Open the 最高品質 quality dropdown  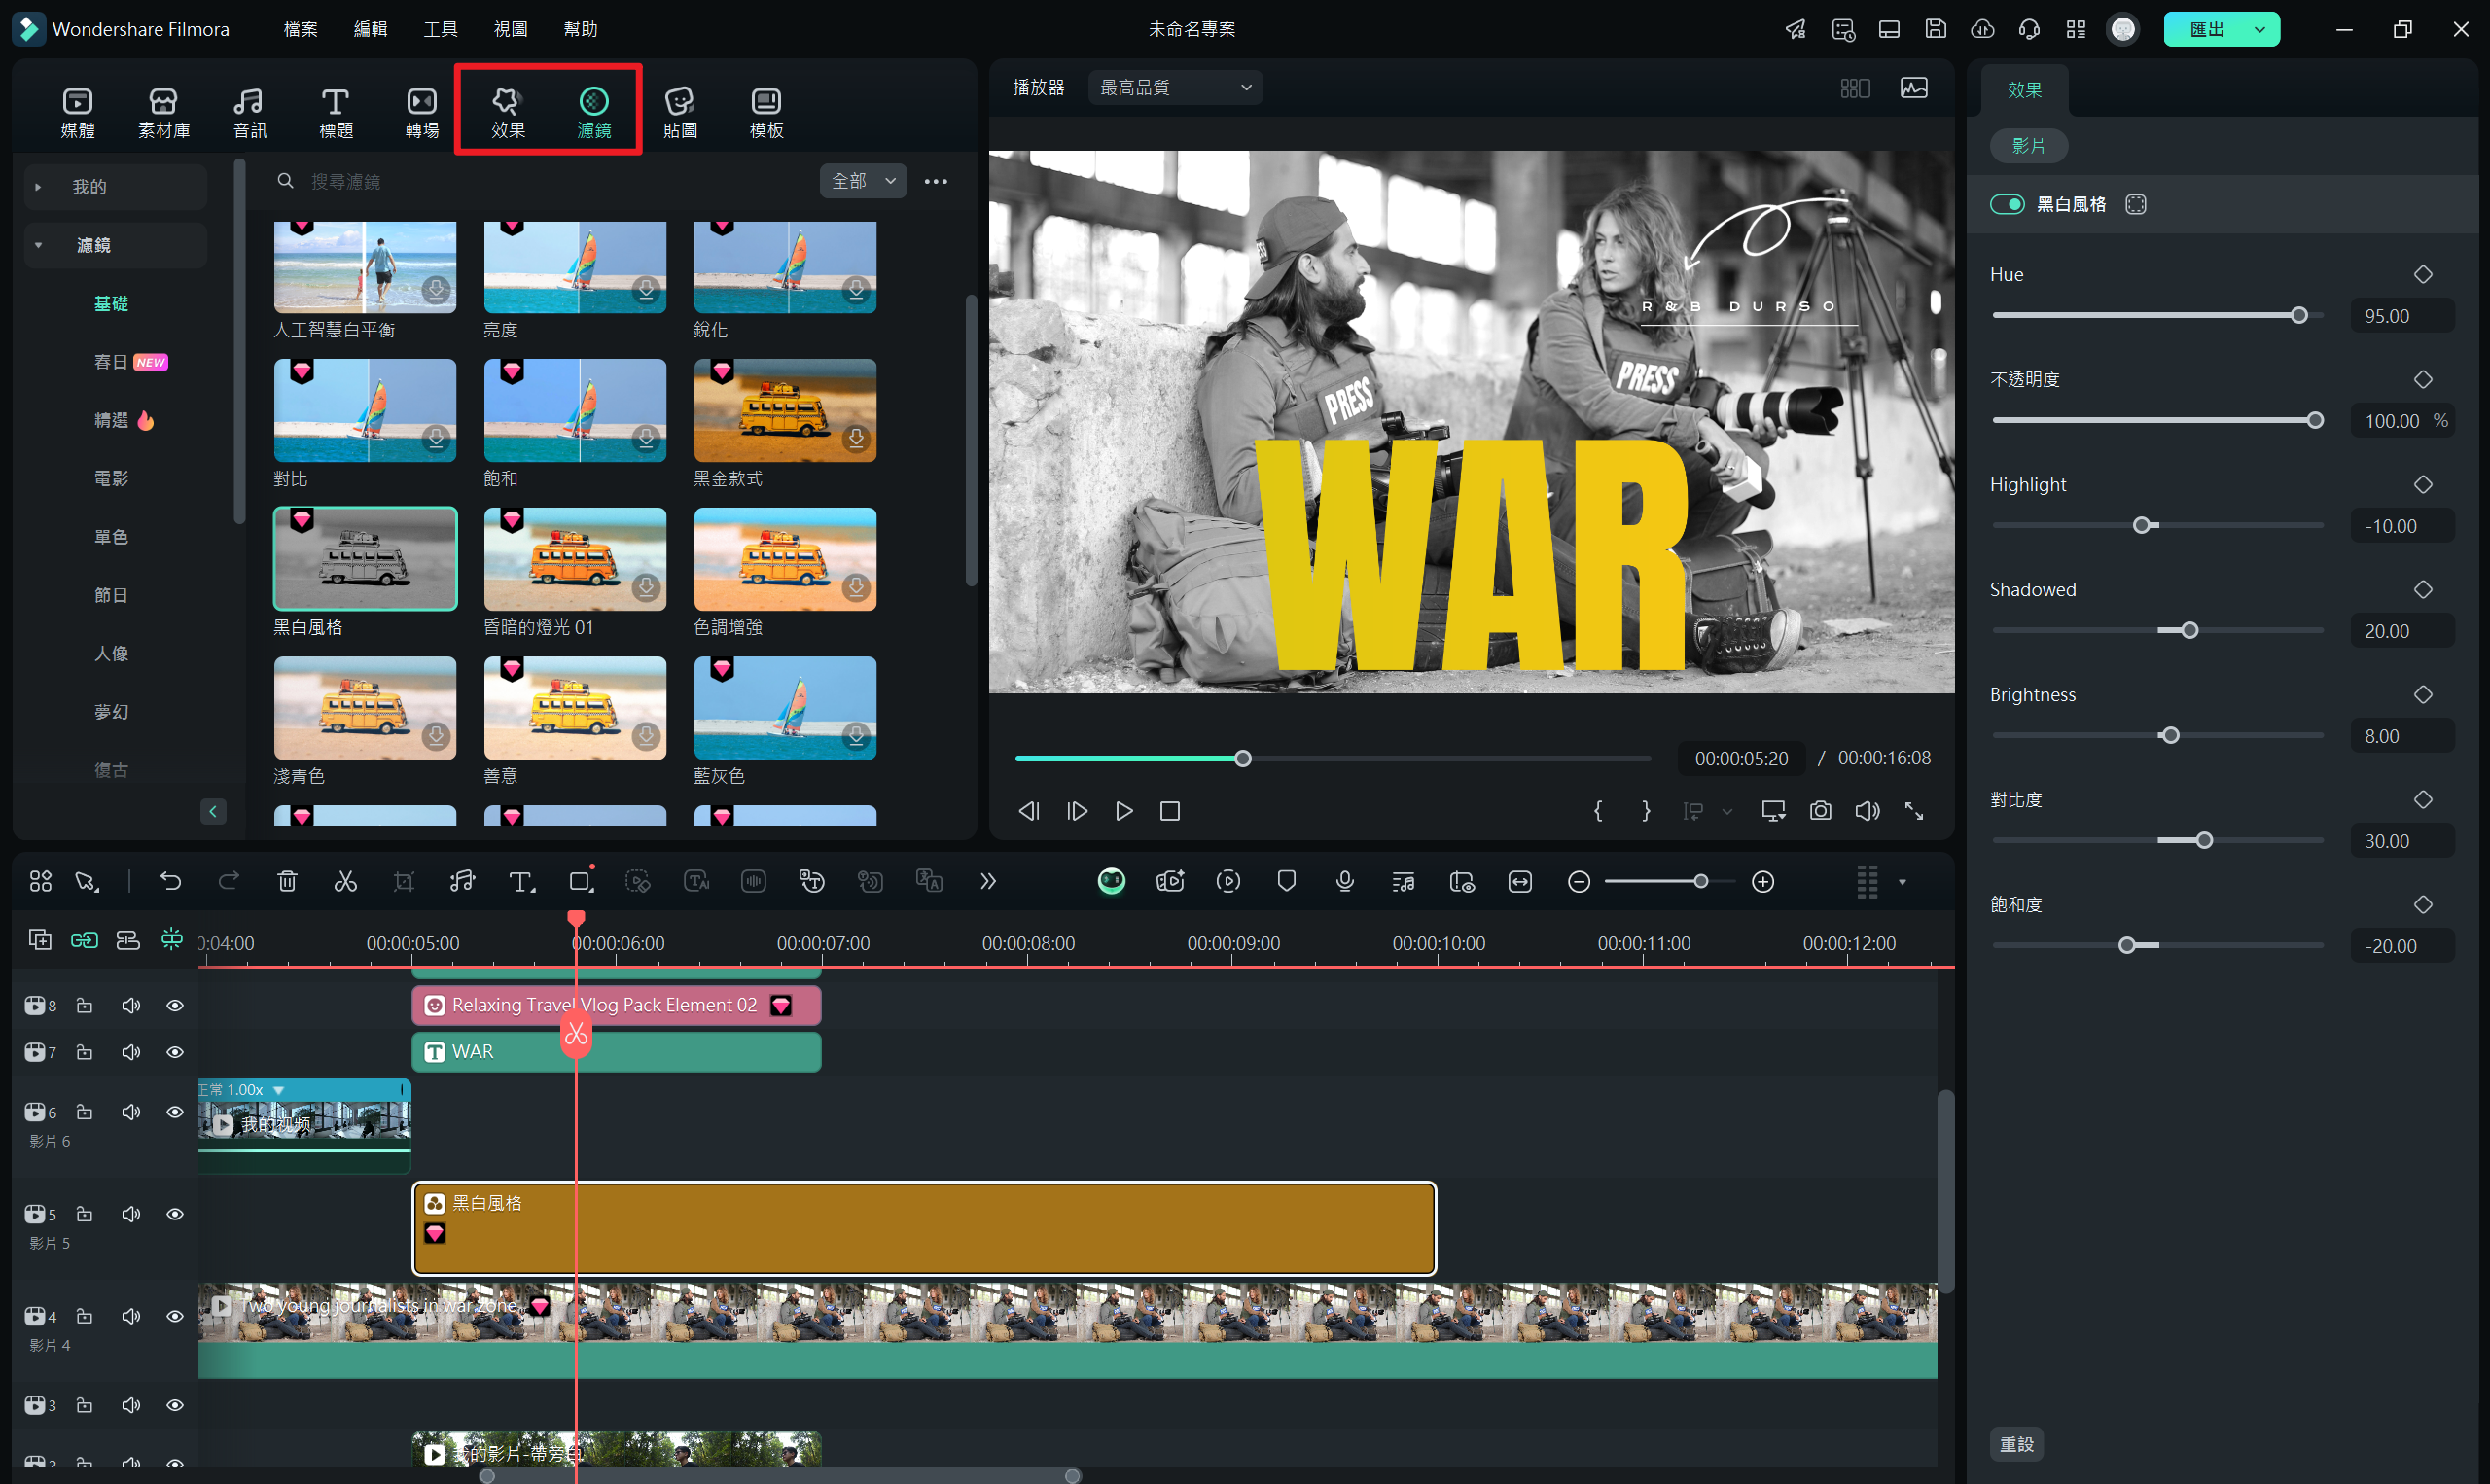(1175, 88)
